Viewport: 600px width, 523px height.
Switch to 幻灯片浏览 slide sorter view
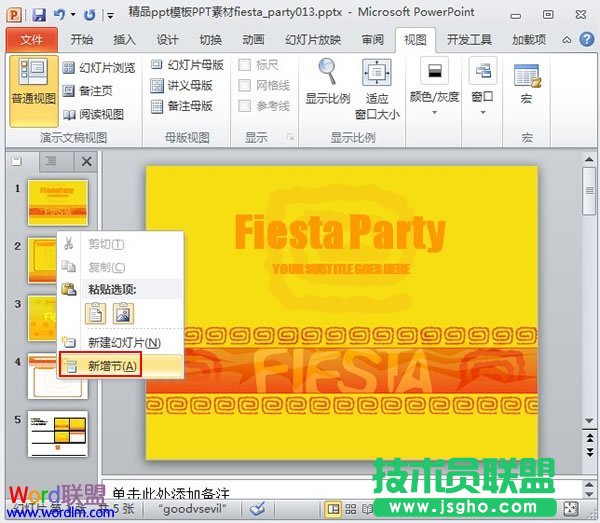point(99,68)
